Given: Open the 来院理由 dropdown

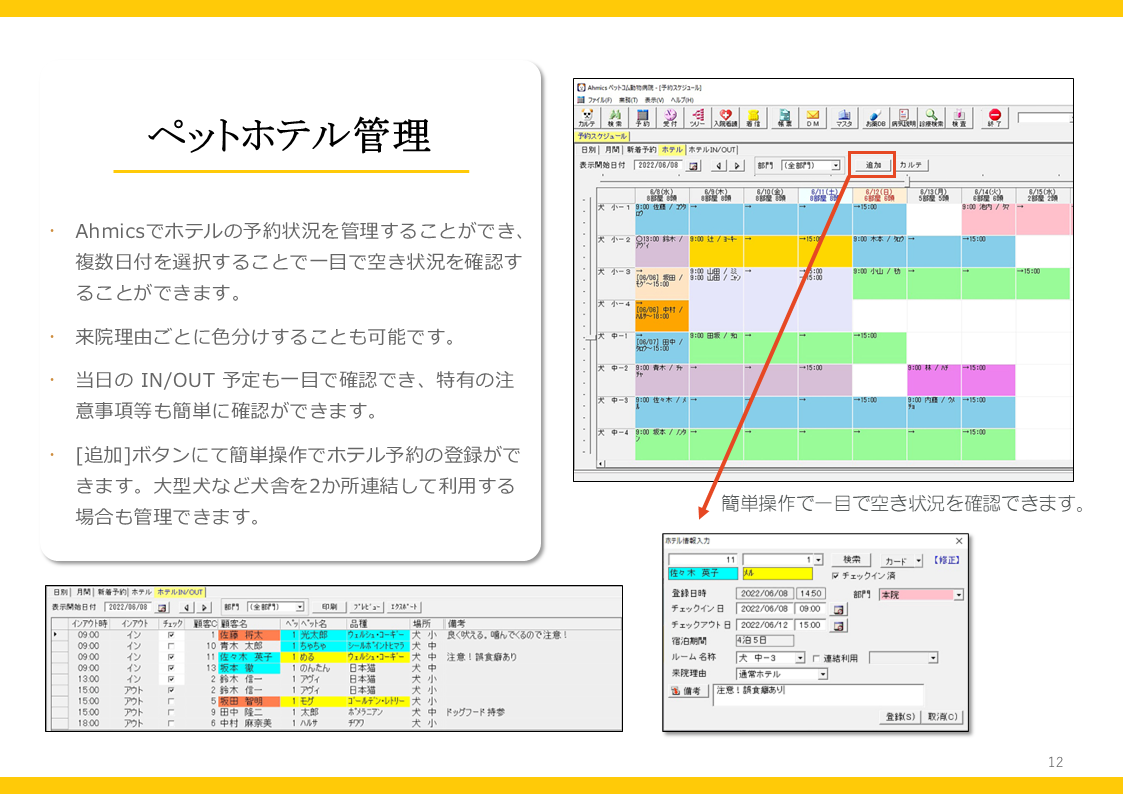Looking at the screenshot, I should pyautogui.click(x=822, y=674).
